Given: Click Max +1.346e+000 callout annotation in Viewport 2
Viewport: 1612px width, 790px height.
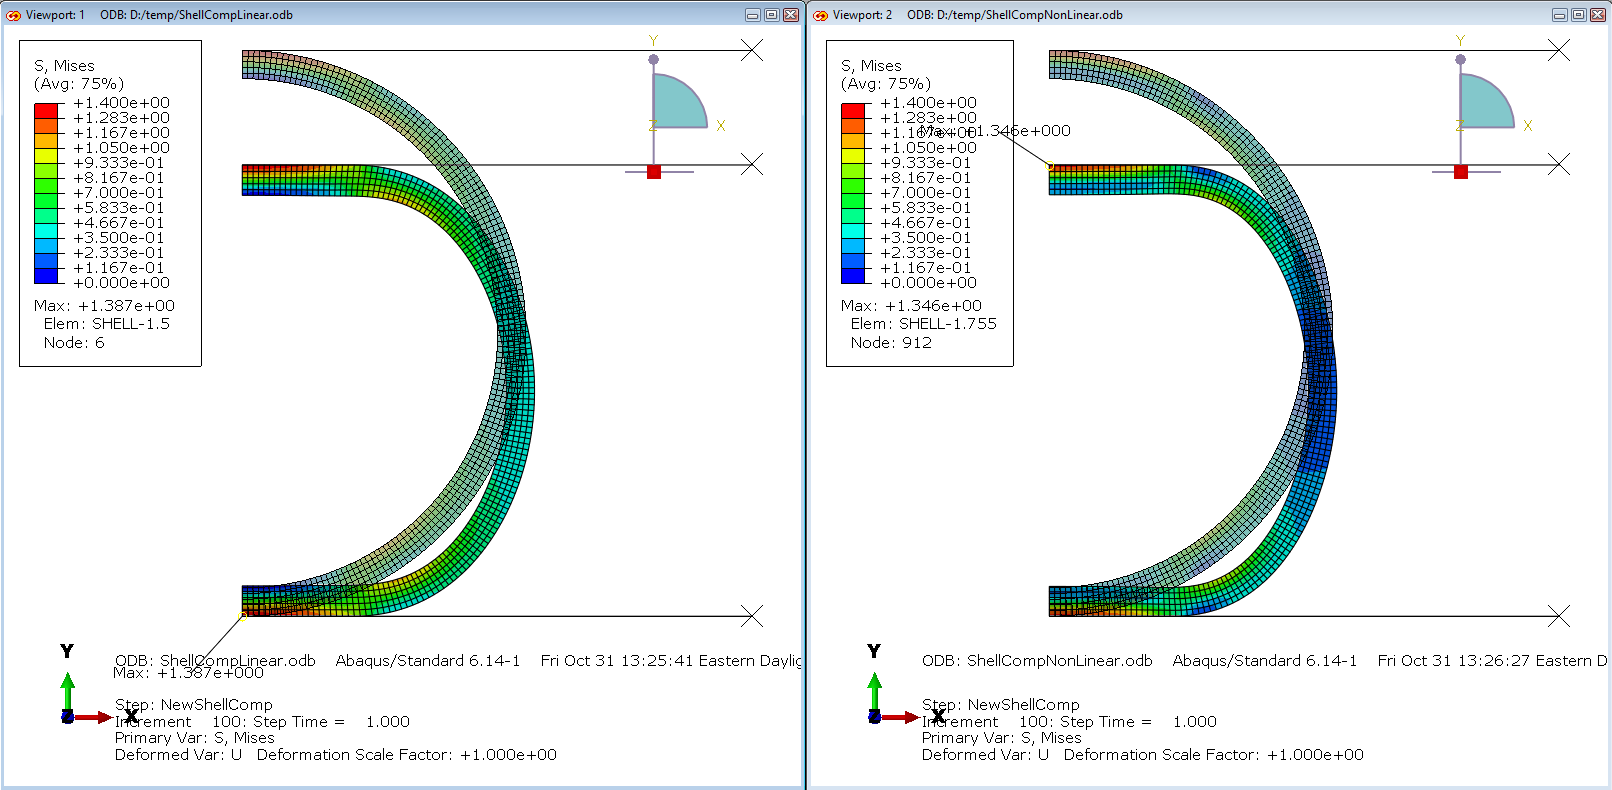Looking at the screenshot, I should pos(995,131).
